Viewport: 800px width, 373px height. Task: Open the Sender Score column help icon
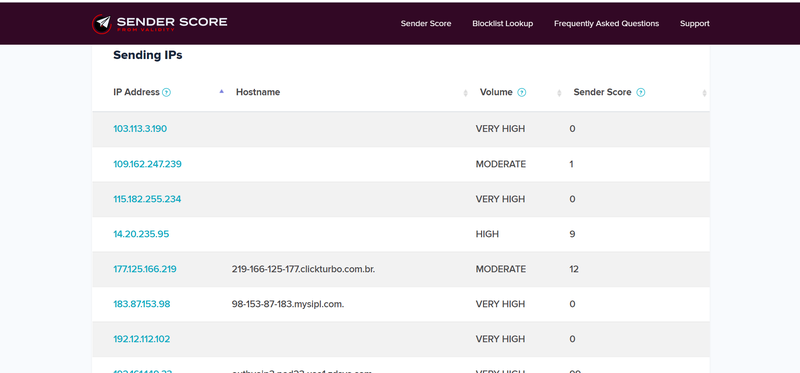[641, 92]
